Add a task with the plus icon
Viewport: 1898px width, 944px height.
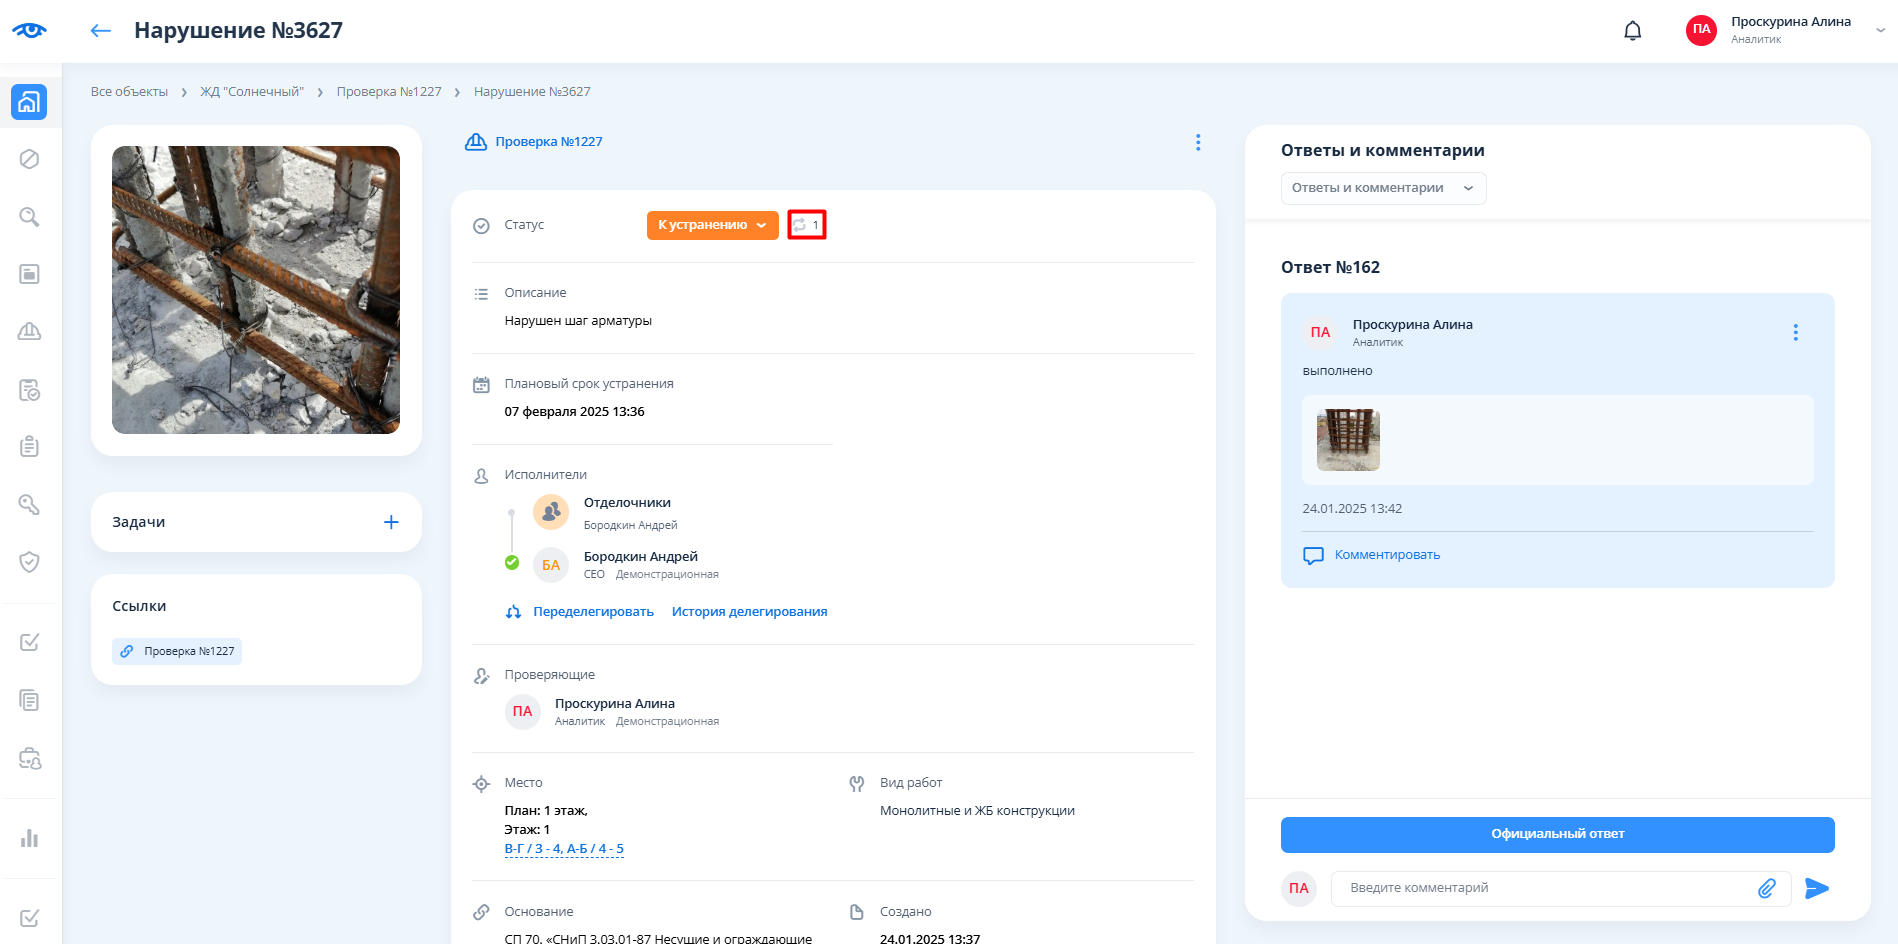pos(391,522)
